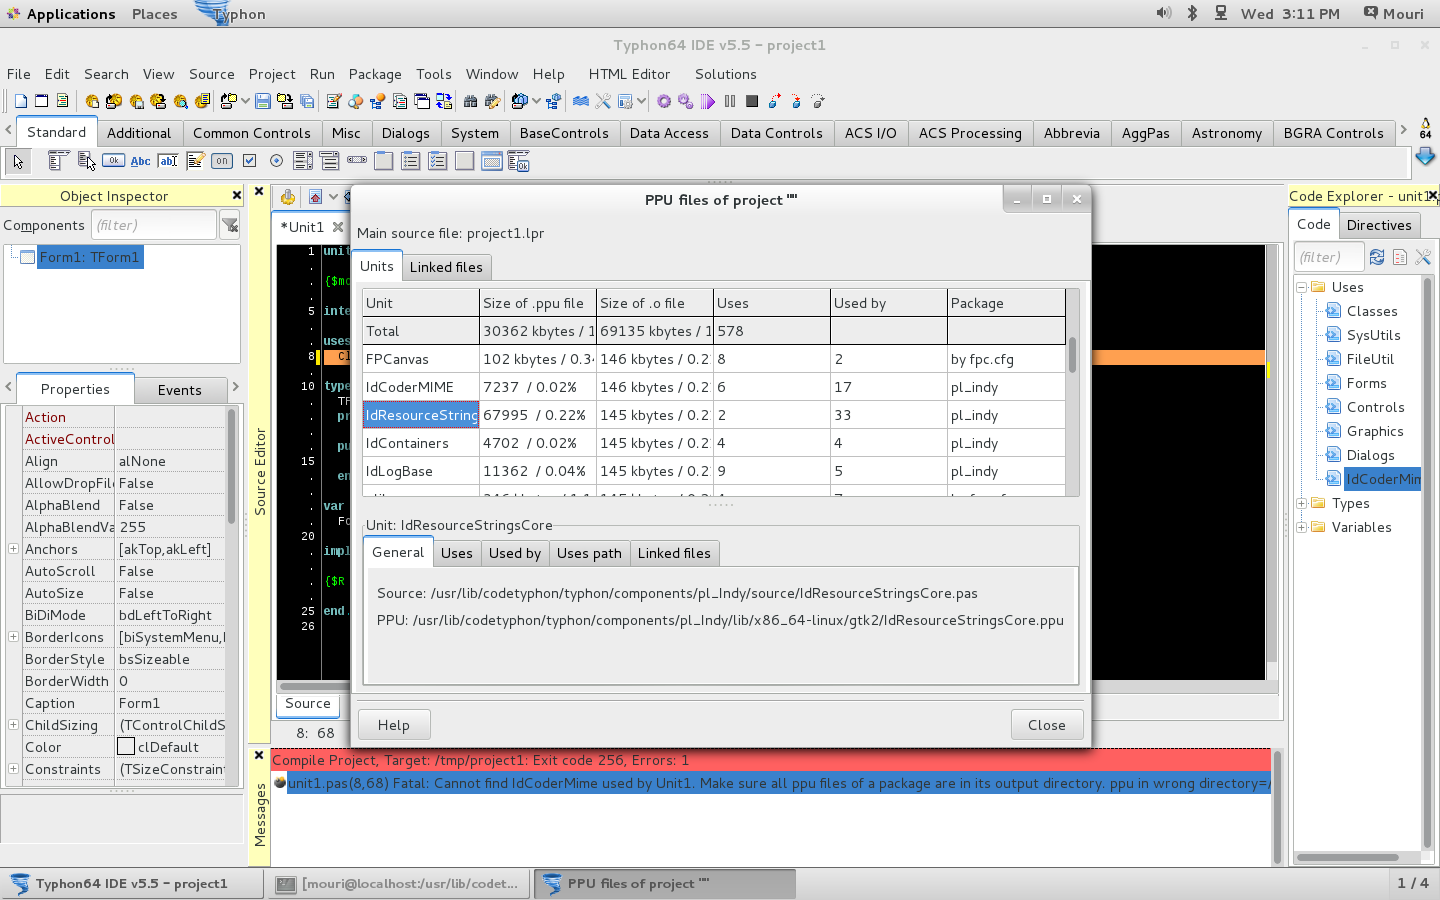The image size is (1440, 900).
Task: Switch to the Linked files tab beside Units
Action: [446, 267]
